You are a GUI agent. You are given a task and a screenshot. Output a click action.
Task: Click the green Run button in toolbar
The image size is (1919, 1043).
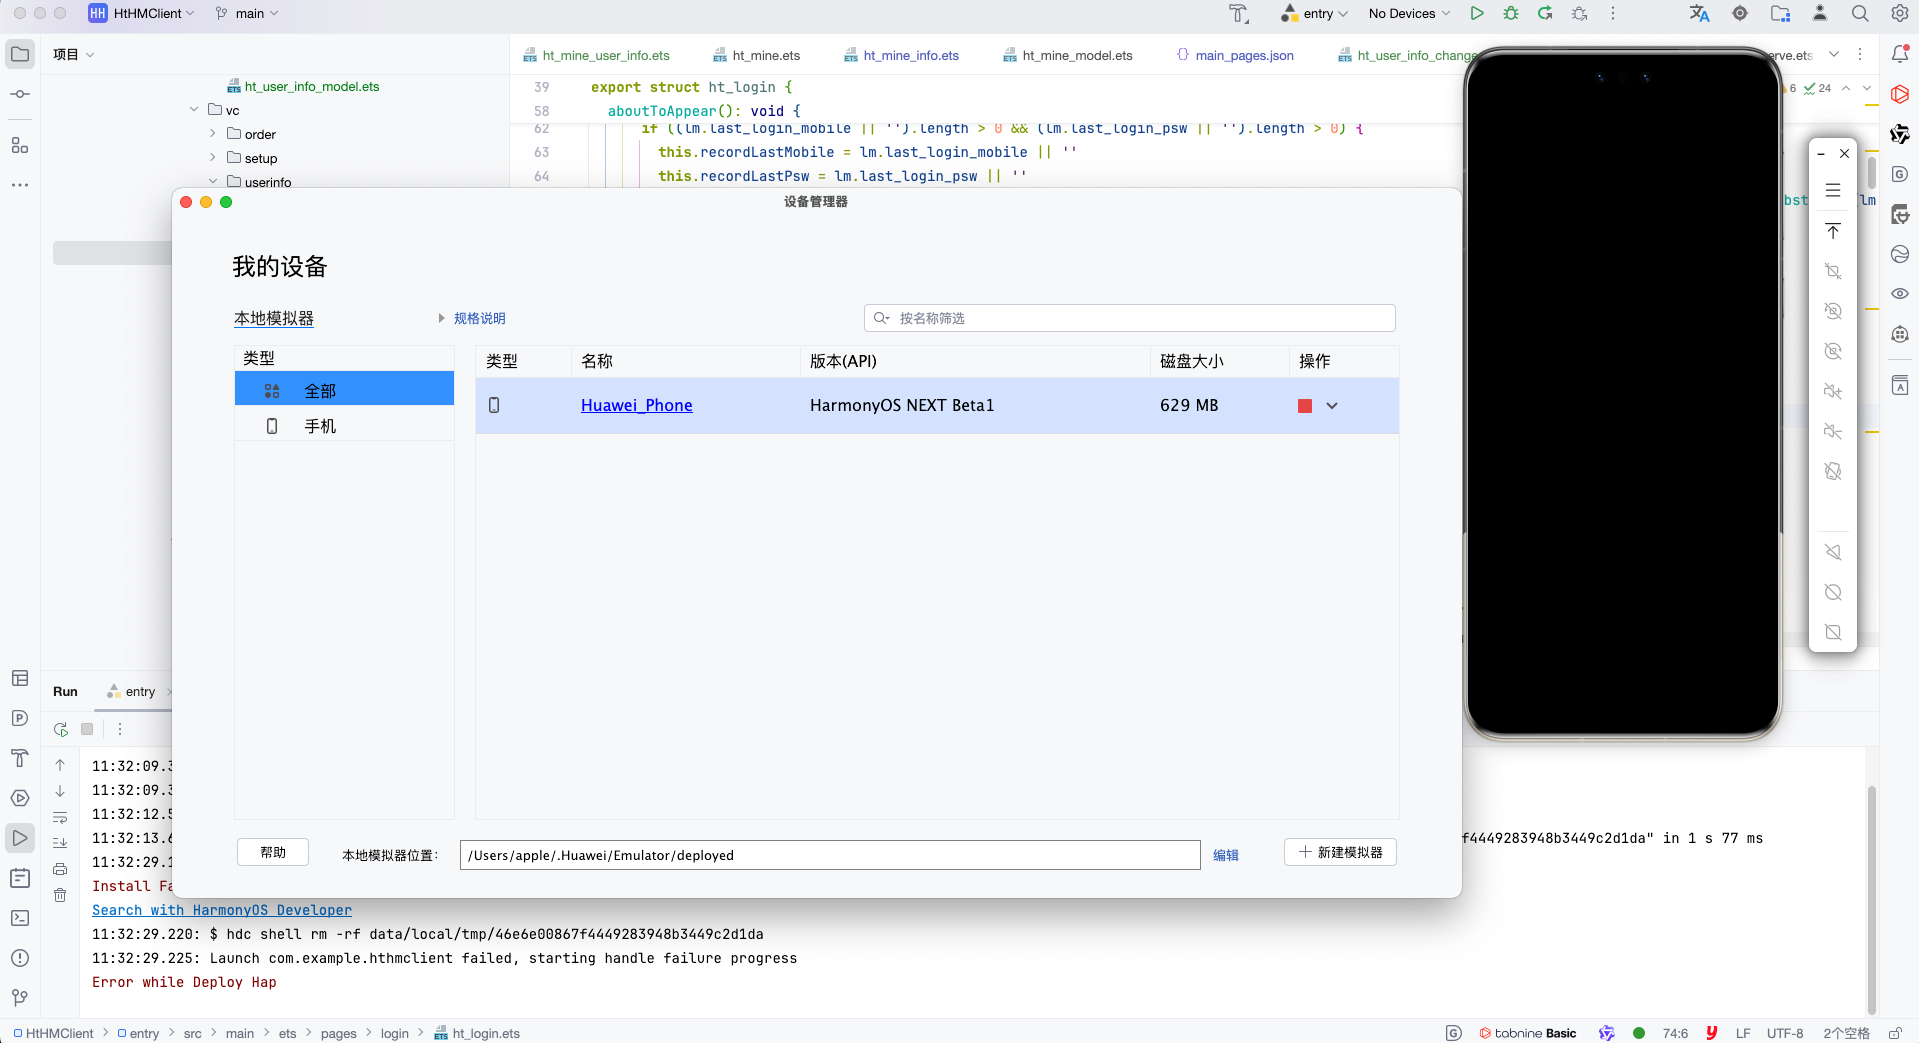pos(1476,13)
